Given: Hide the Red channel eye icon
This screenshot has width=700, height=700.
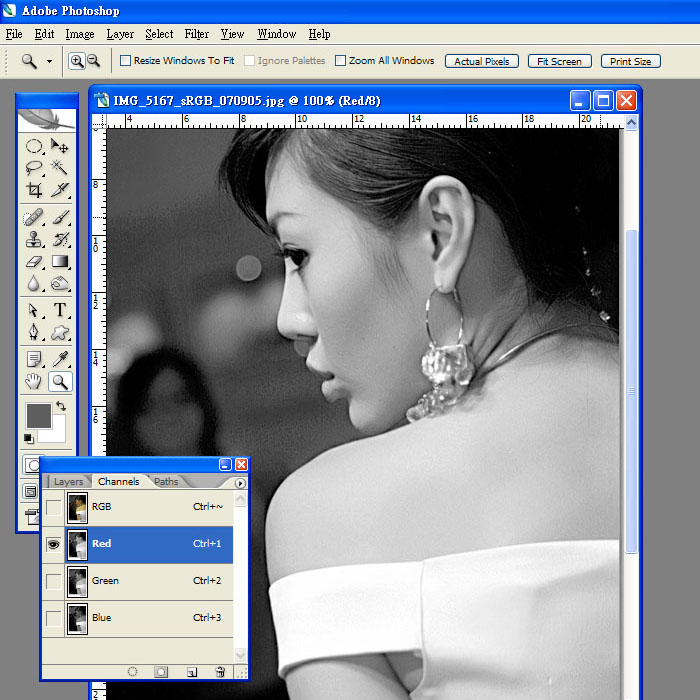Looking at the screenshot, I should [53, 544].
